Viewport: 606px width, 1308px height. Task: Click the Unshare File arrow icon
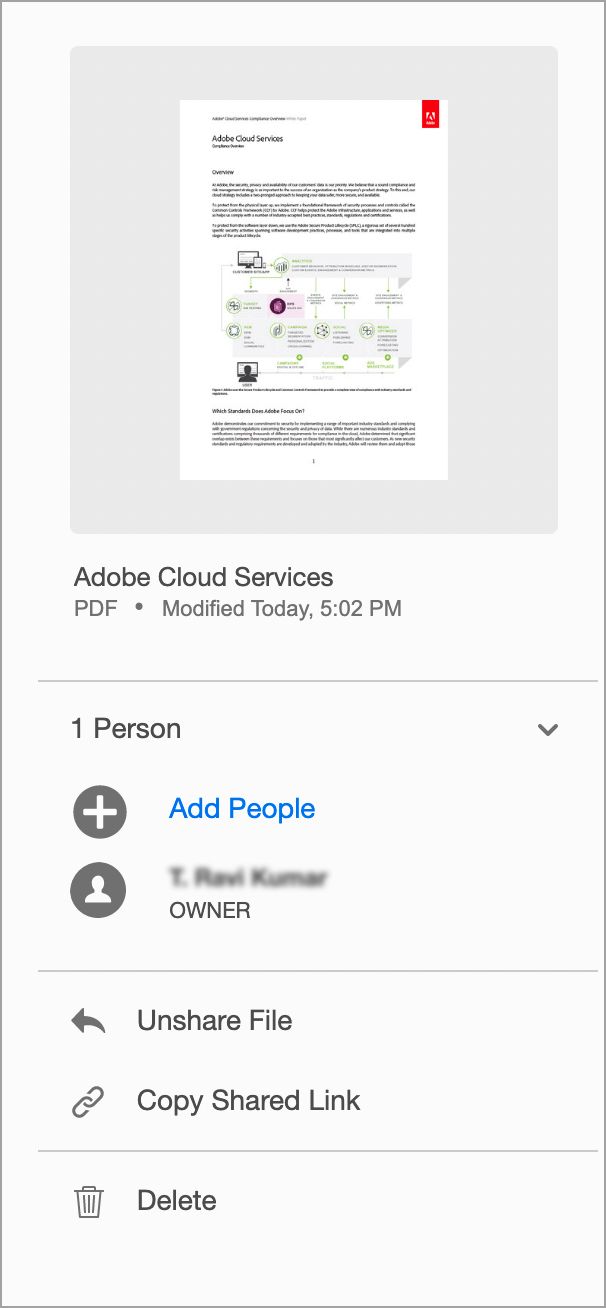coord(89,1021)
